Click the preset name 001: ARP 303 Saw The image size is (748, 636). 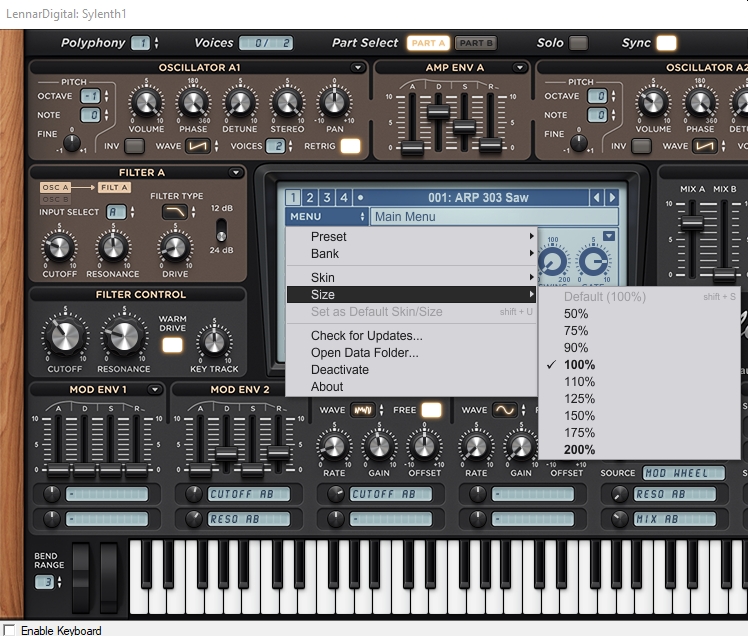[x=478, y=198]
